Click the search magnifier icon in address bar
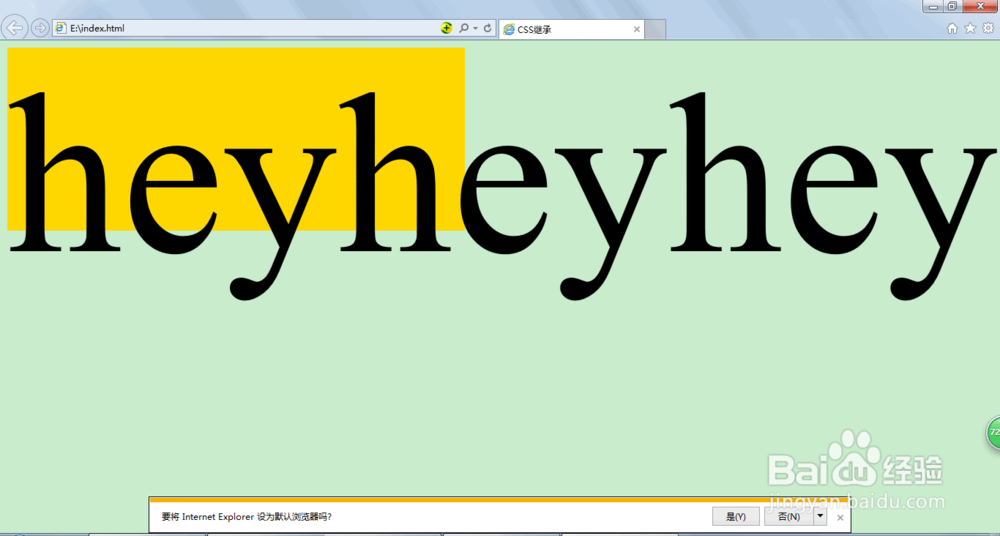The image size is (1000, 536). 464,28
